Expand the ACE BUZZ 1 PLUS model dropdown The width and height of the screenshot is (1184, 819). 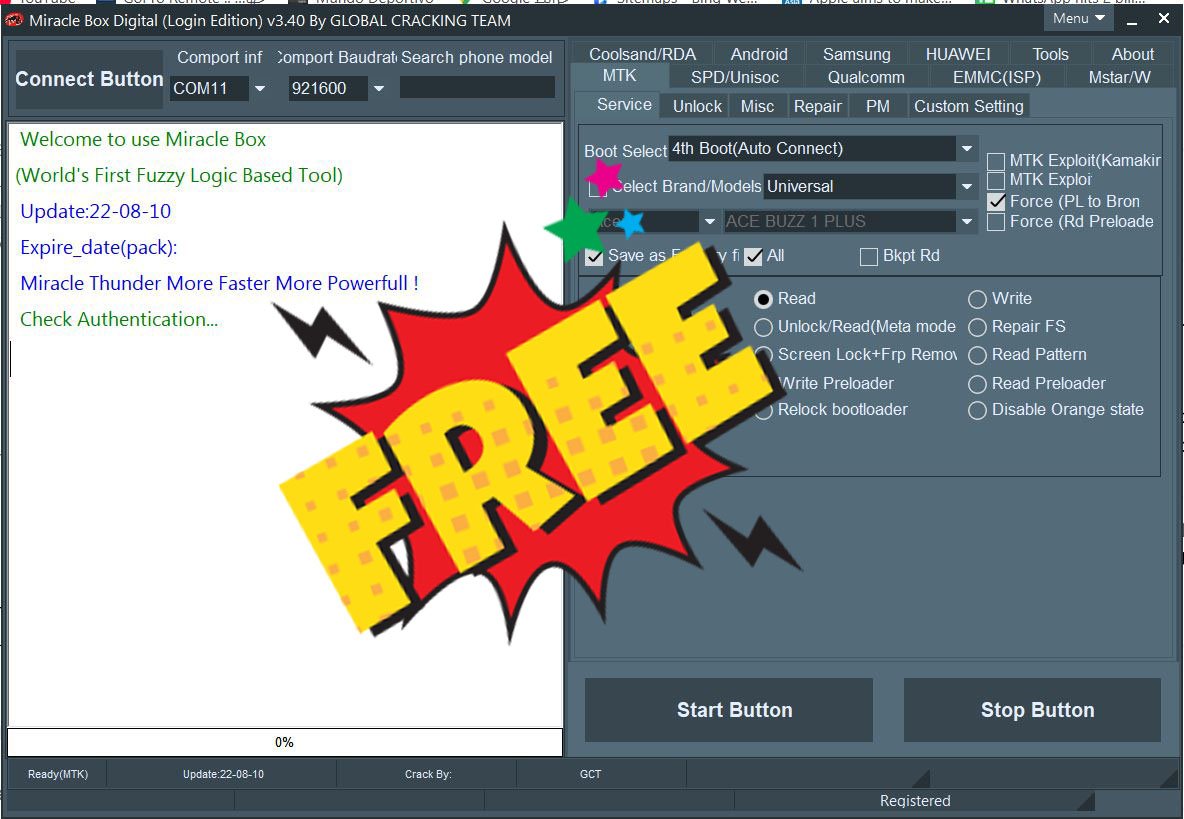[967, 222]
